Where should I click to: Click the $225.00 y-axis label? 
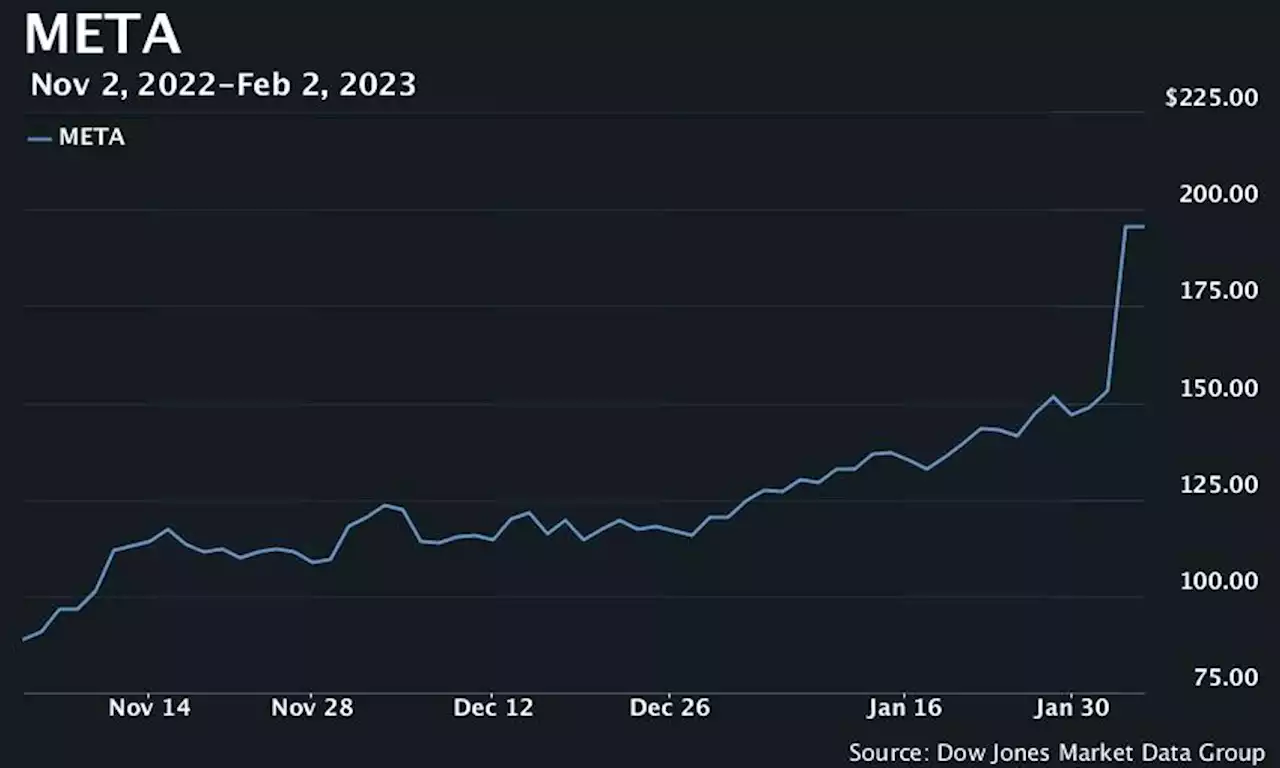1211,98
